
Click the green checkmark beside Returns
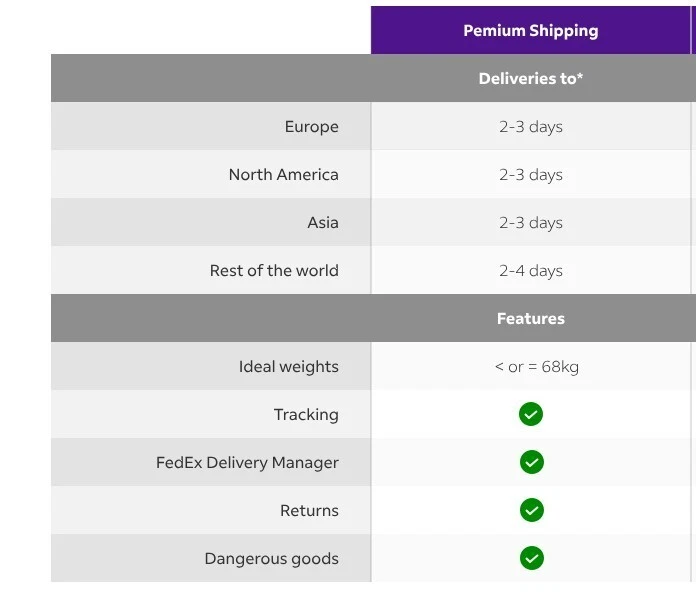pyautogui.click(x=531, y=510)
